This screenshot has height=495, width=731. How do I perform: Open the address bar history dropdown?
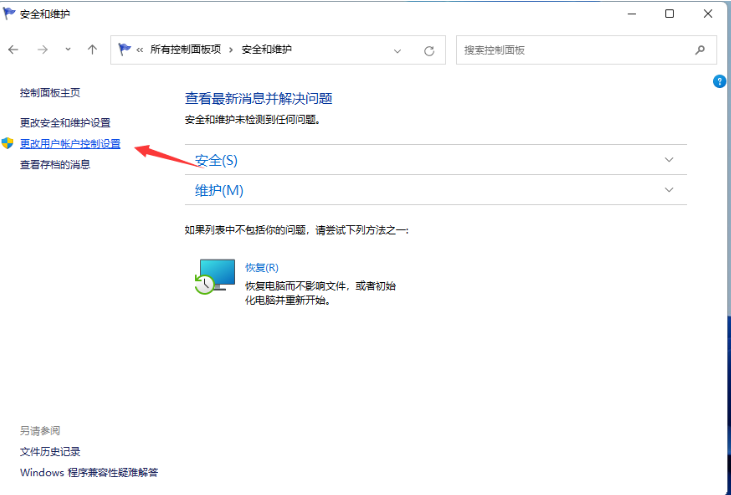click(398, 50)
